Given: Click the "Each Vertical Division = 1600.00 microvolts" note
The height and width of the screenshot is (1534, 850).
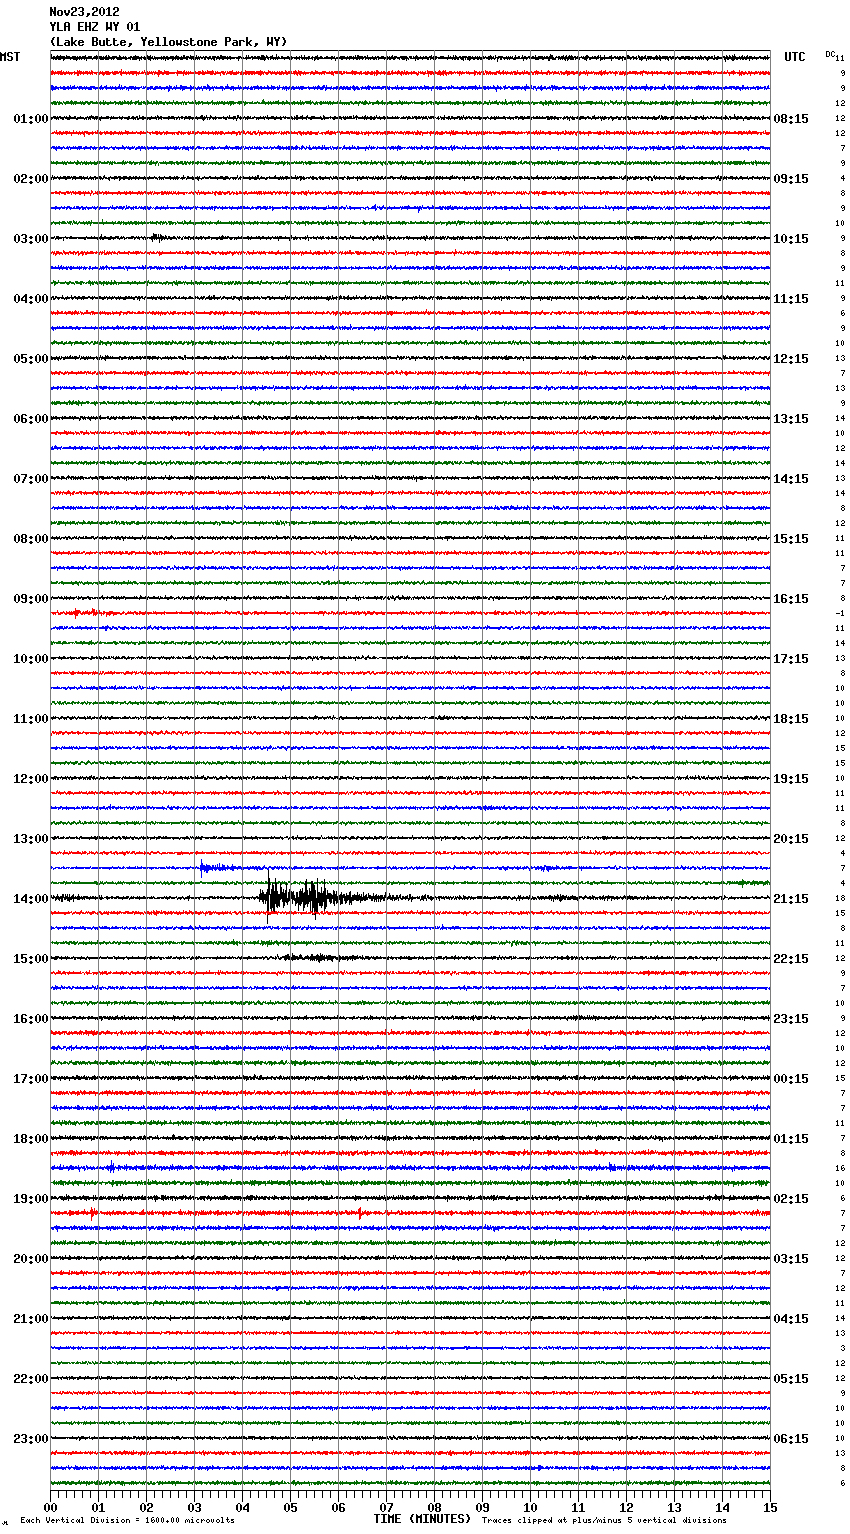Looking at the screenshot, I should [x=127, y=1521].
